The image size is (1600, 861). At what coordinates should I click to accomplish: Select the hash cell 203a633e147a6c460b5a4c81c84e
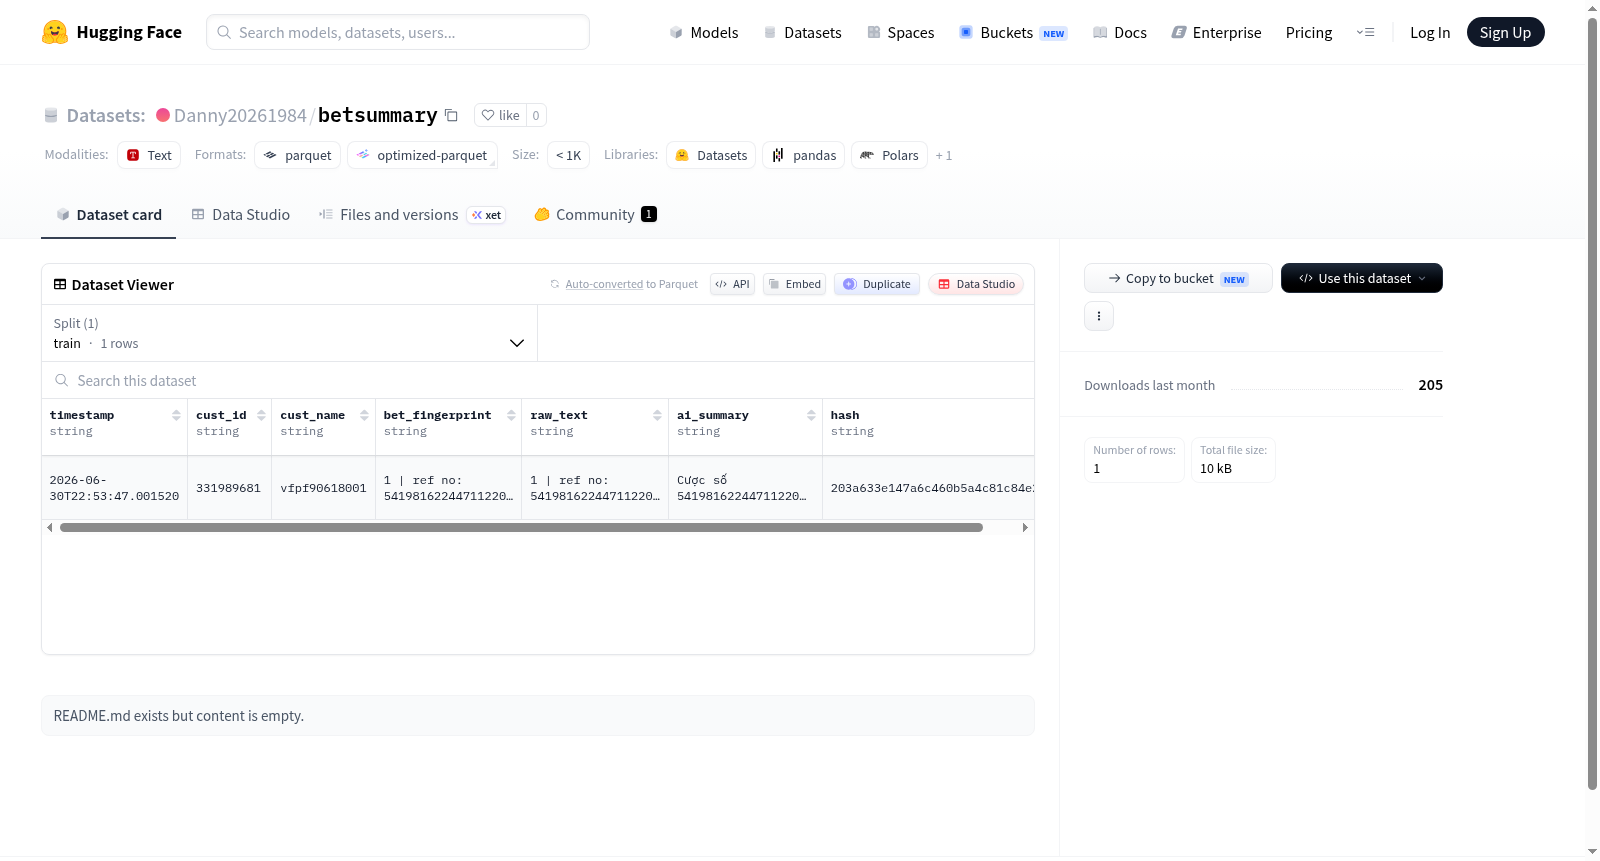pos(928,488)
